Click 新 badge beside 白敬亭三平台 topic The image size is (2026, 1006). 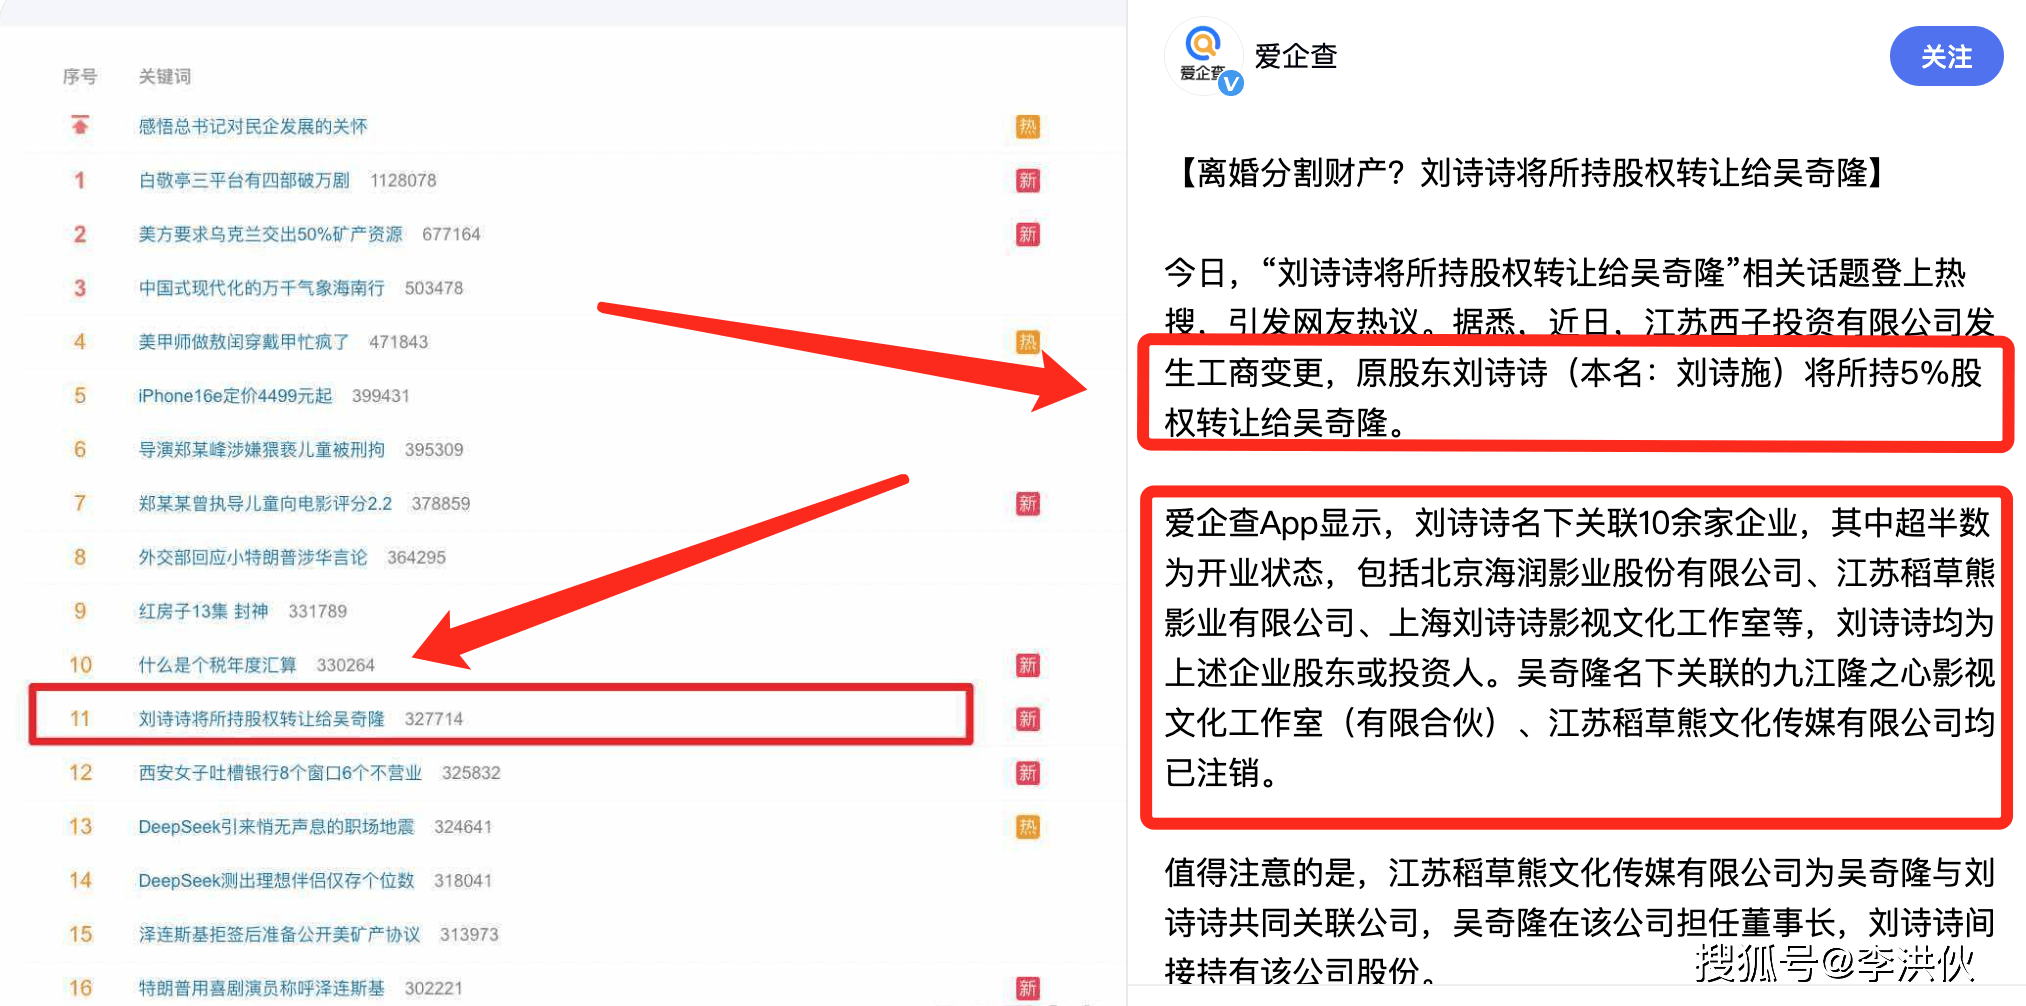click(x=1028, y=180)
